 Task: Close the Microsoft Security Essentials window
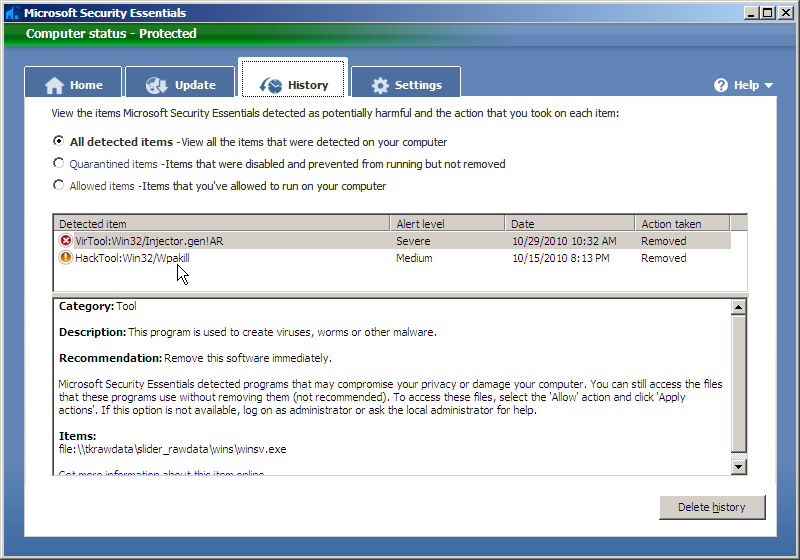[786, 13]
